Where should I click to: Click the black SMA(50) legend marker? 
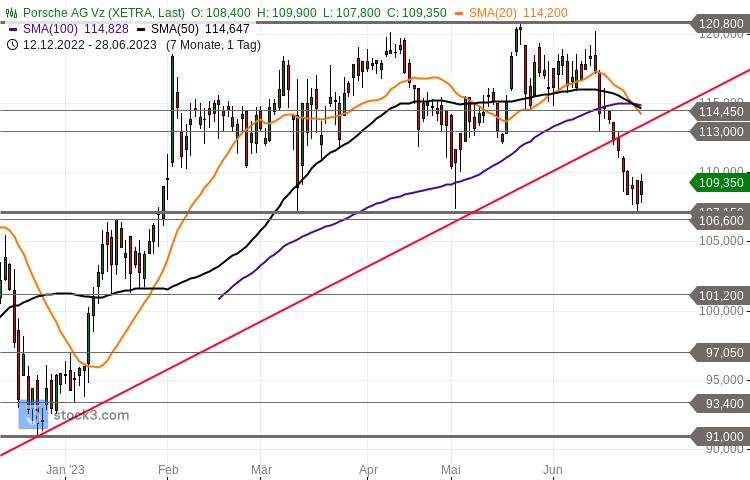[141, 29]
